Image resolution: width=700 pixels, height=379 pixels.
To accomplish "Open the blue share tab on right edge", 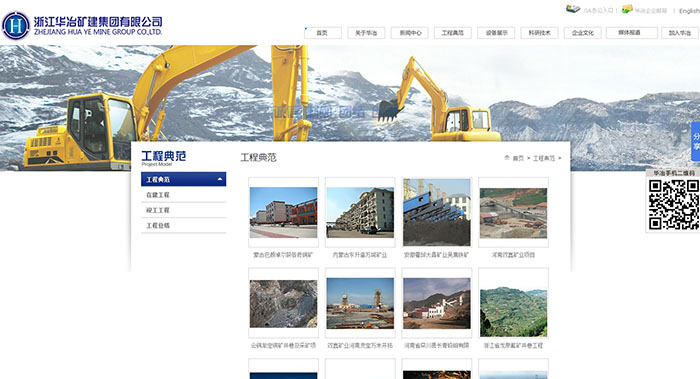I will (696, 141).
